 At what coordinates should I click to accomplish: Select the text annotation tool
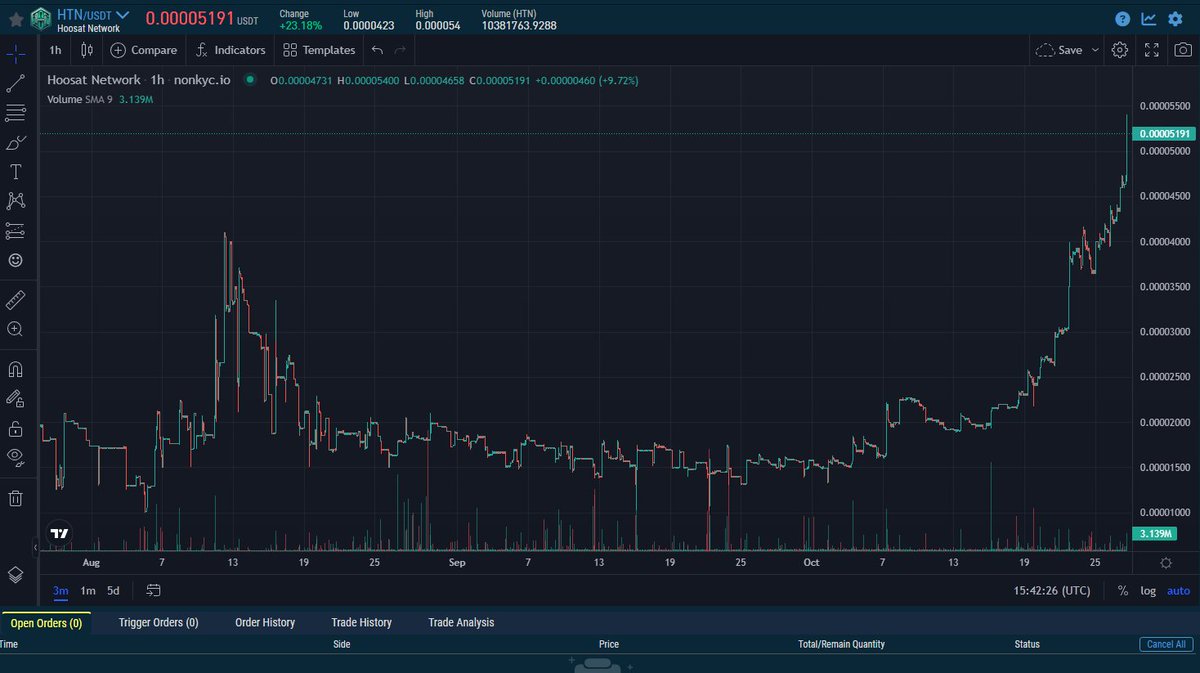14,171
